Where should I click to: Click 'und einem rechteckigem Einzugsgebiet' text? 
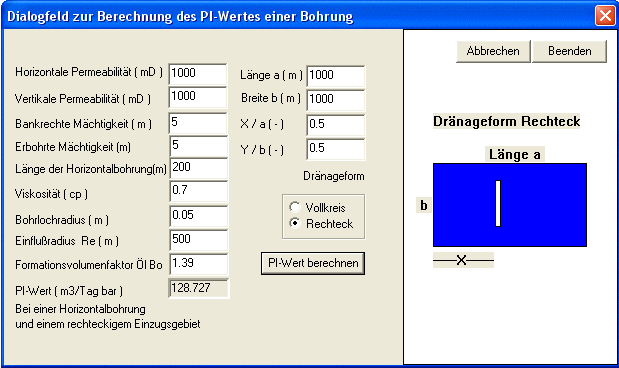(108, 324)
